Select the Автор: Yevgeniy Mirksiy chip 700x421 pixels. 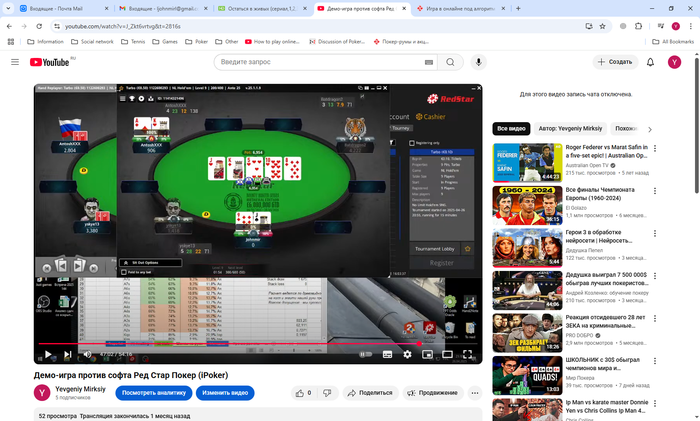(x=570, y=129)
